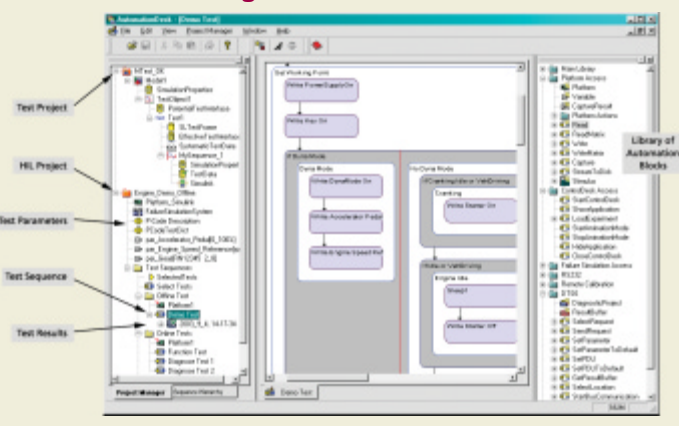Click the Cut scissors toolbar icon
This screenshot has height=426, width=679.
pos(164,45)
